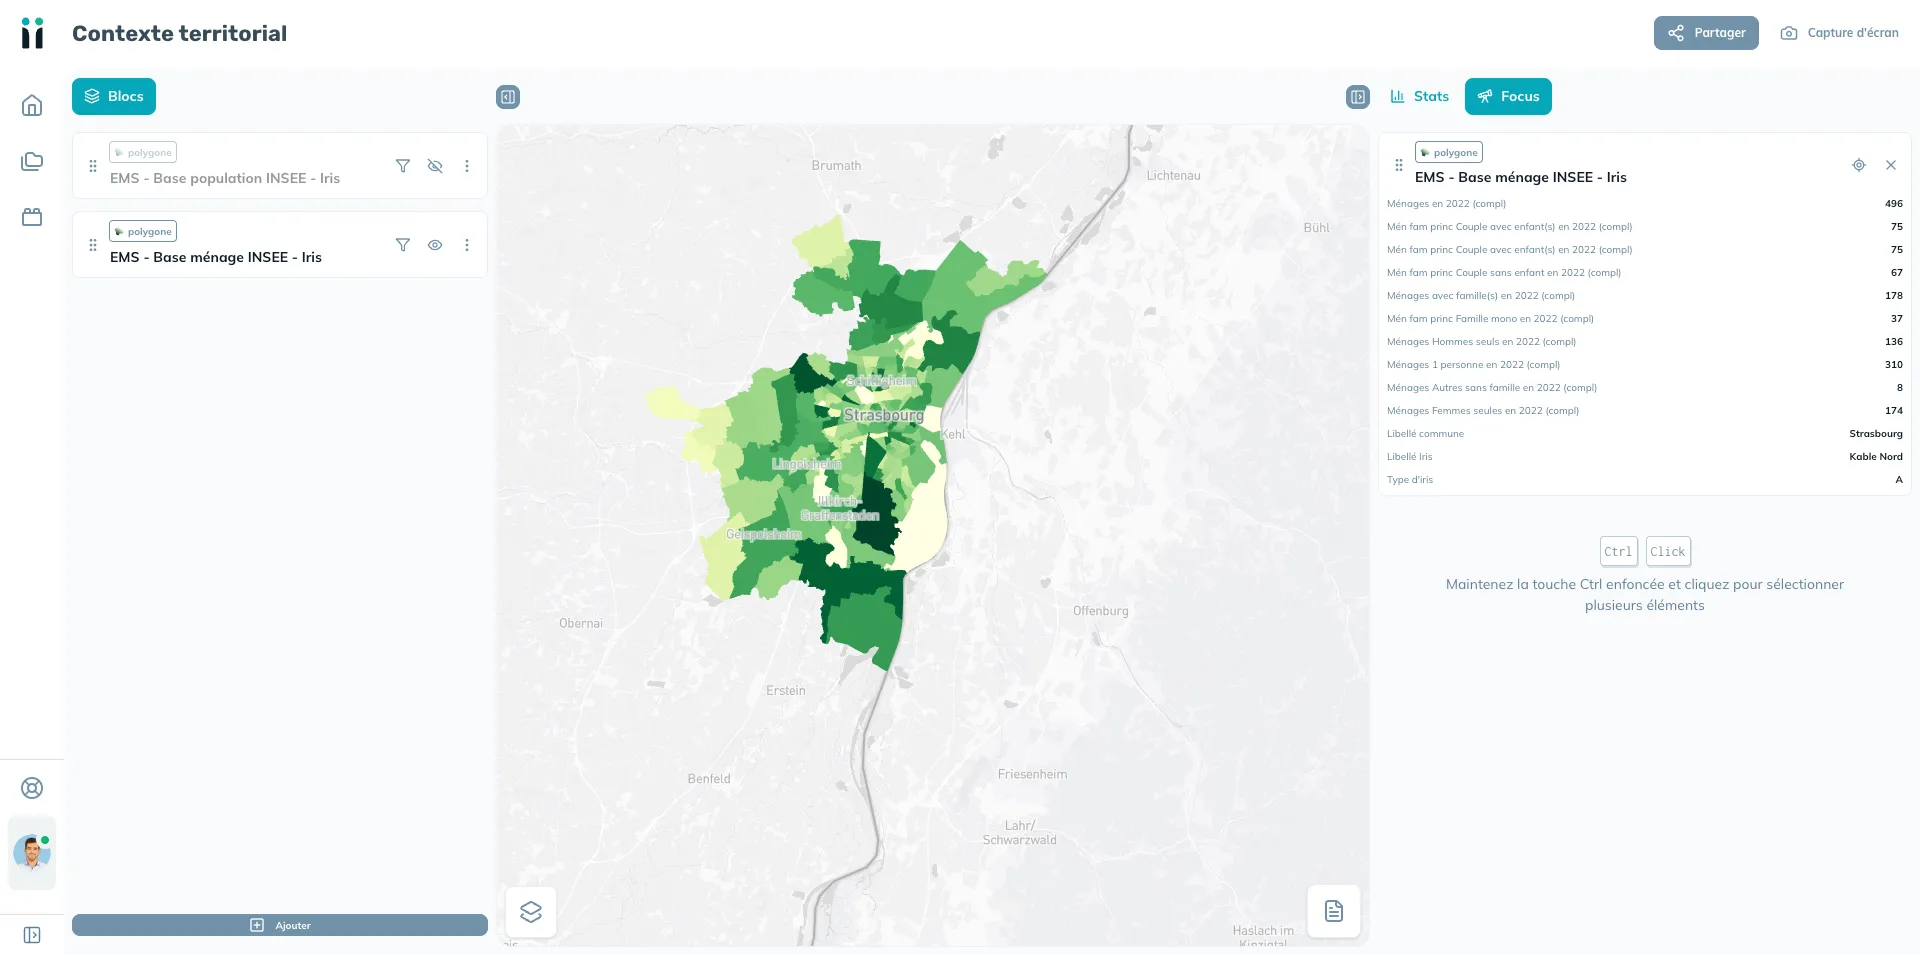Open the map layers switcher

pos(531,911)
